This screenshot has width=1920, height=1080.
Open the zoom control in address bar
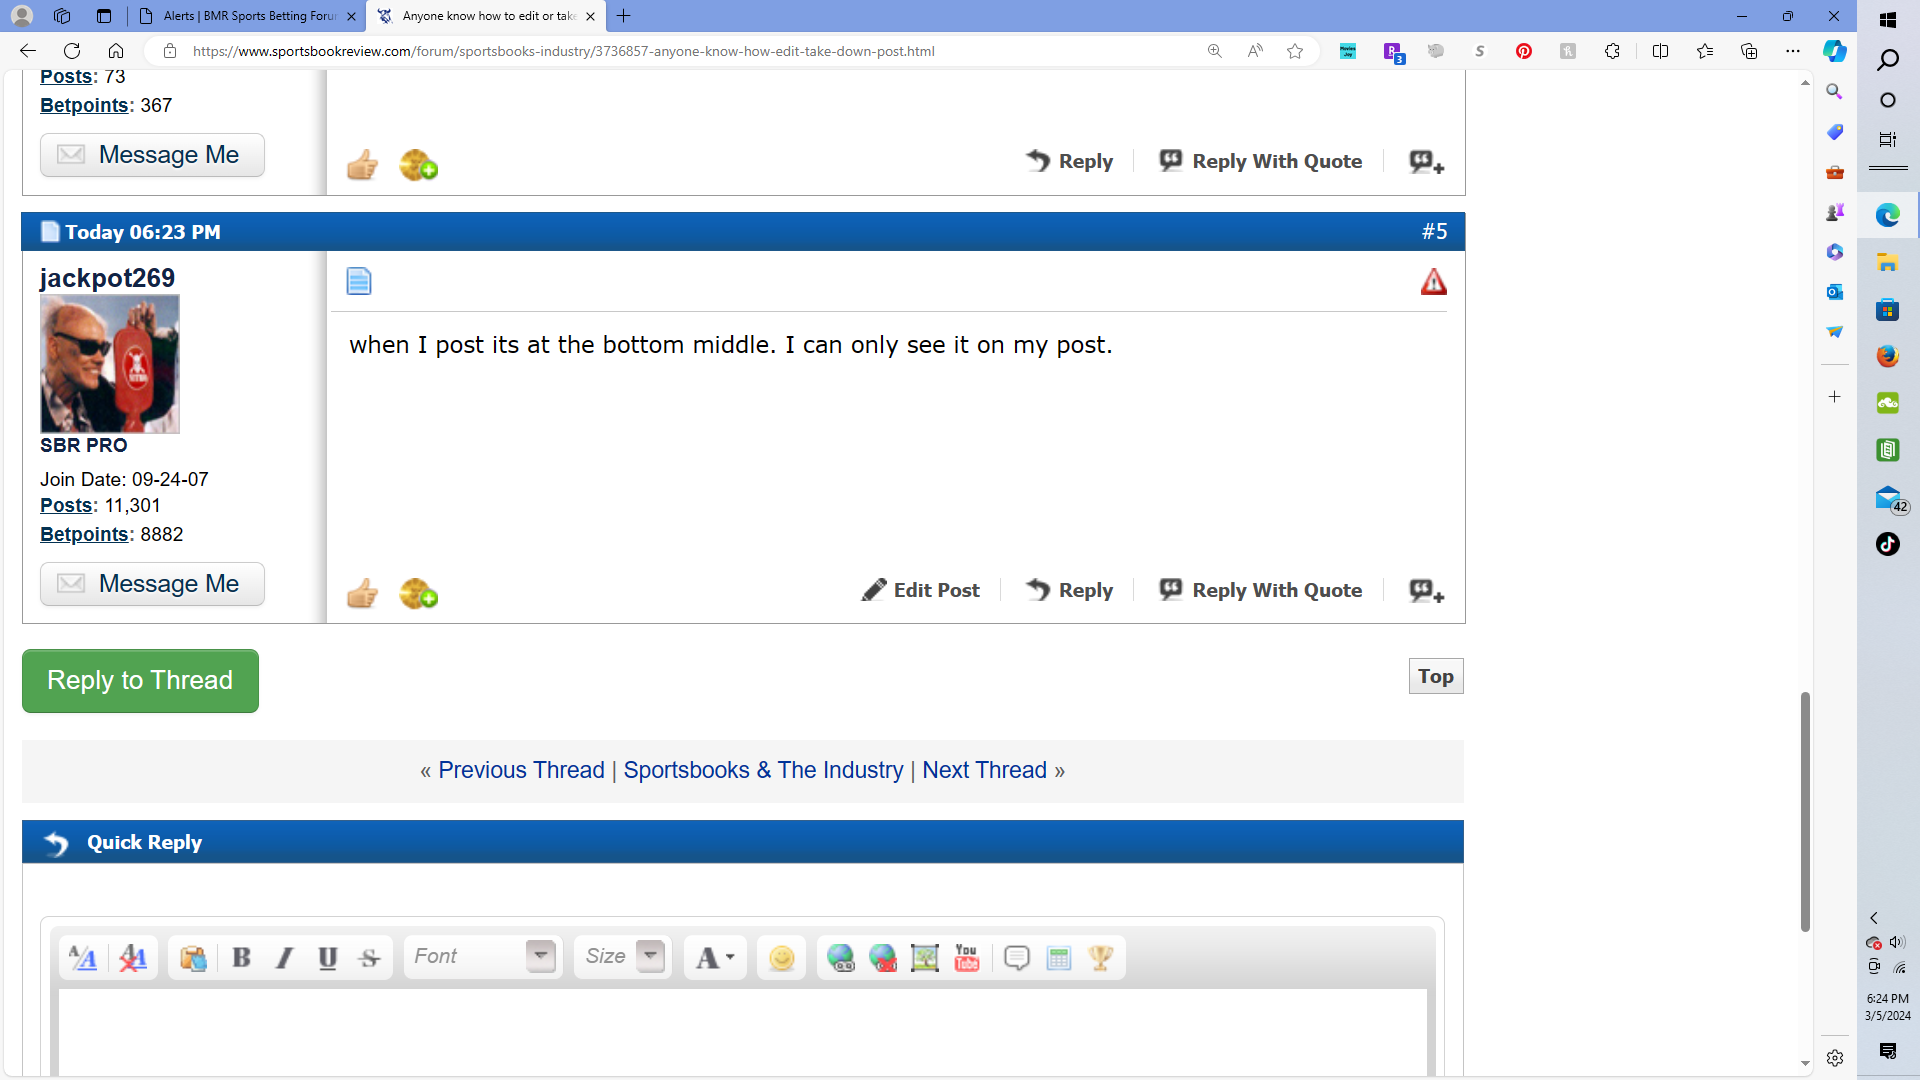click(x=1215, y=51)
